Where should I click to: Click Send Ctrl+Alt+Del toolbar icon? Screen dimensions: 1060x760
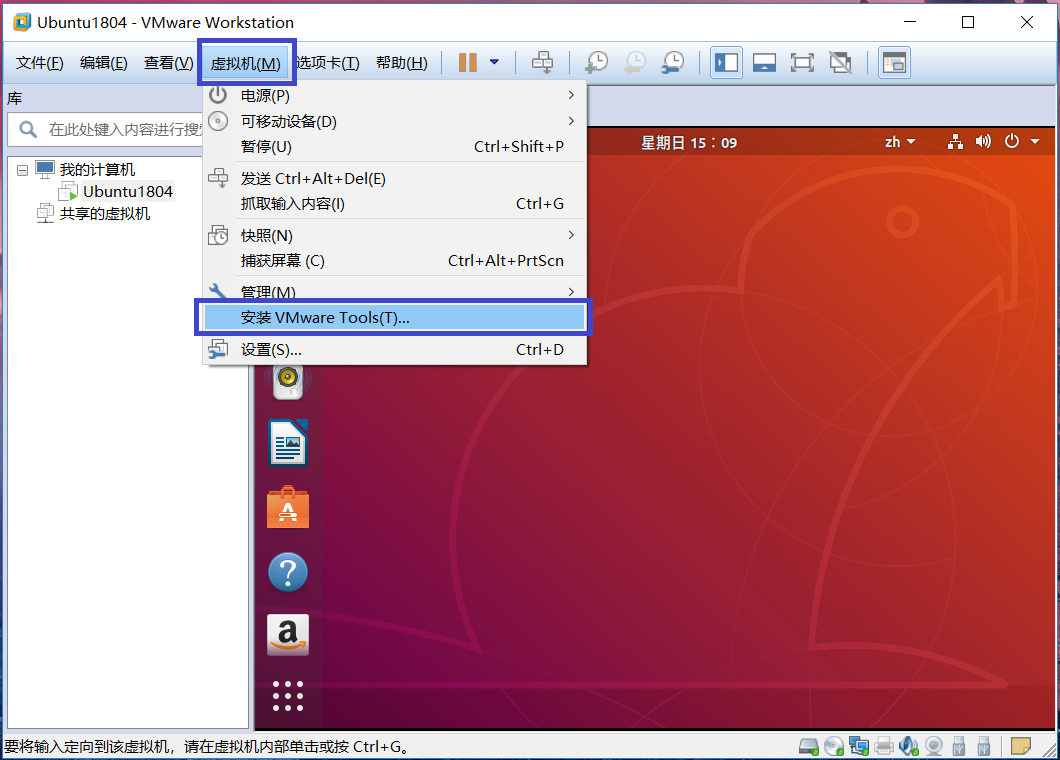[x=542, y=62]
